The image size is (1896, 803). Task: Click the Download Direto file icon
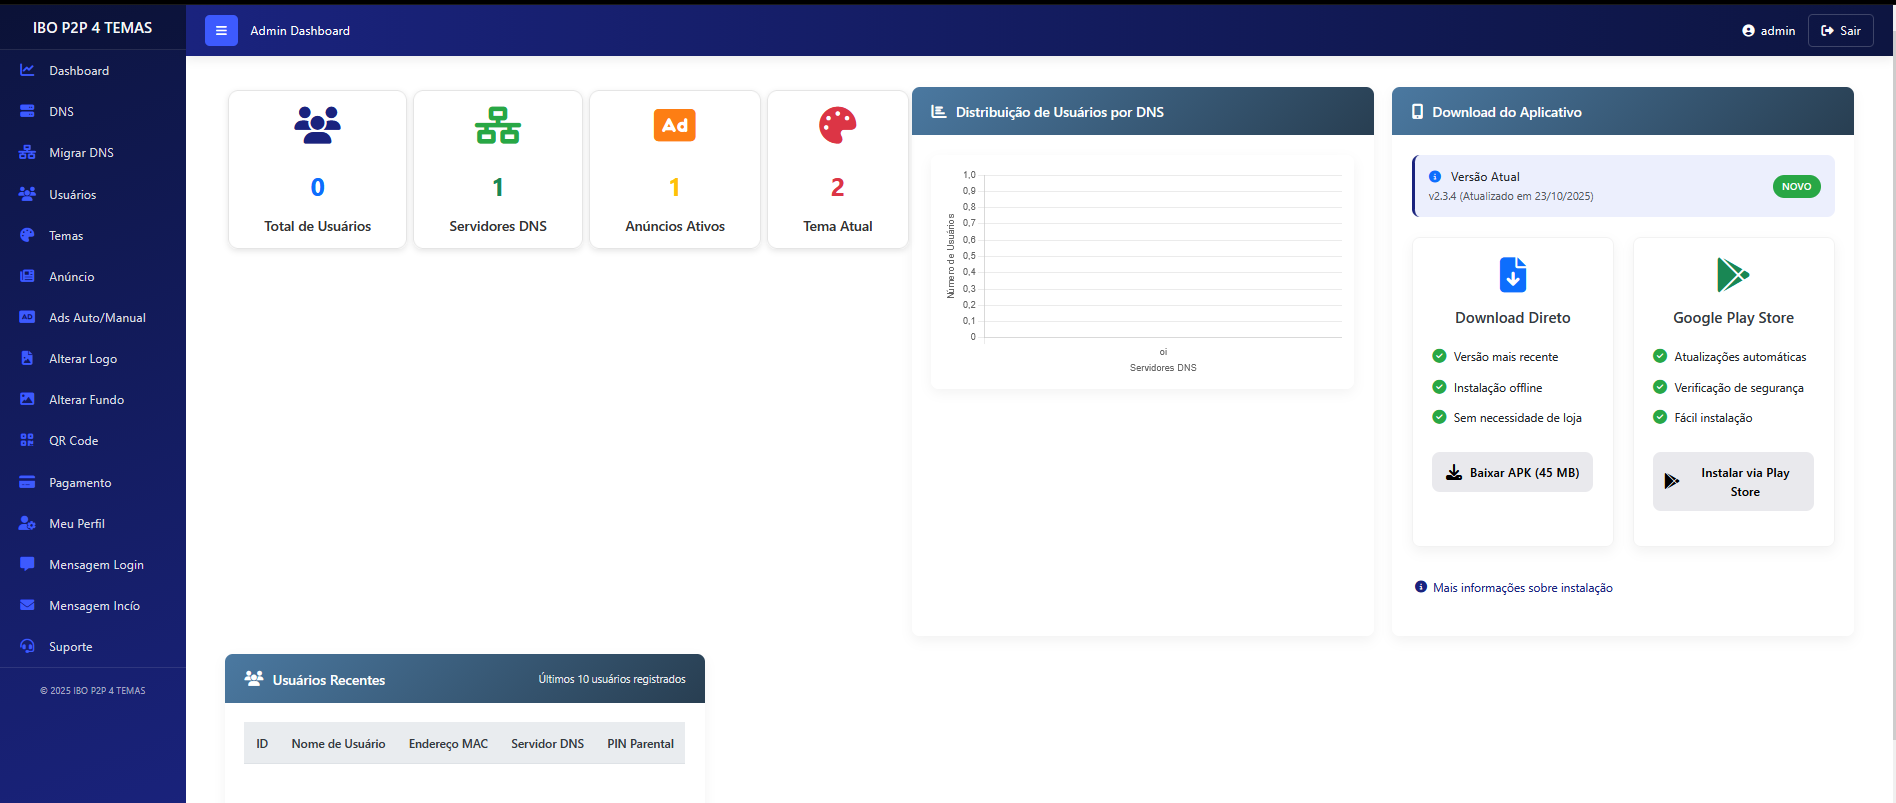pyautogui.click(x=1512, y=274)
